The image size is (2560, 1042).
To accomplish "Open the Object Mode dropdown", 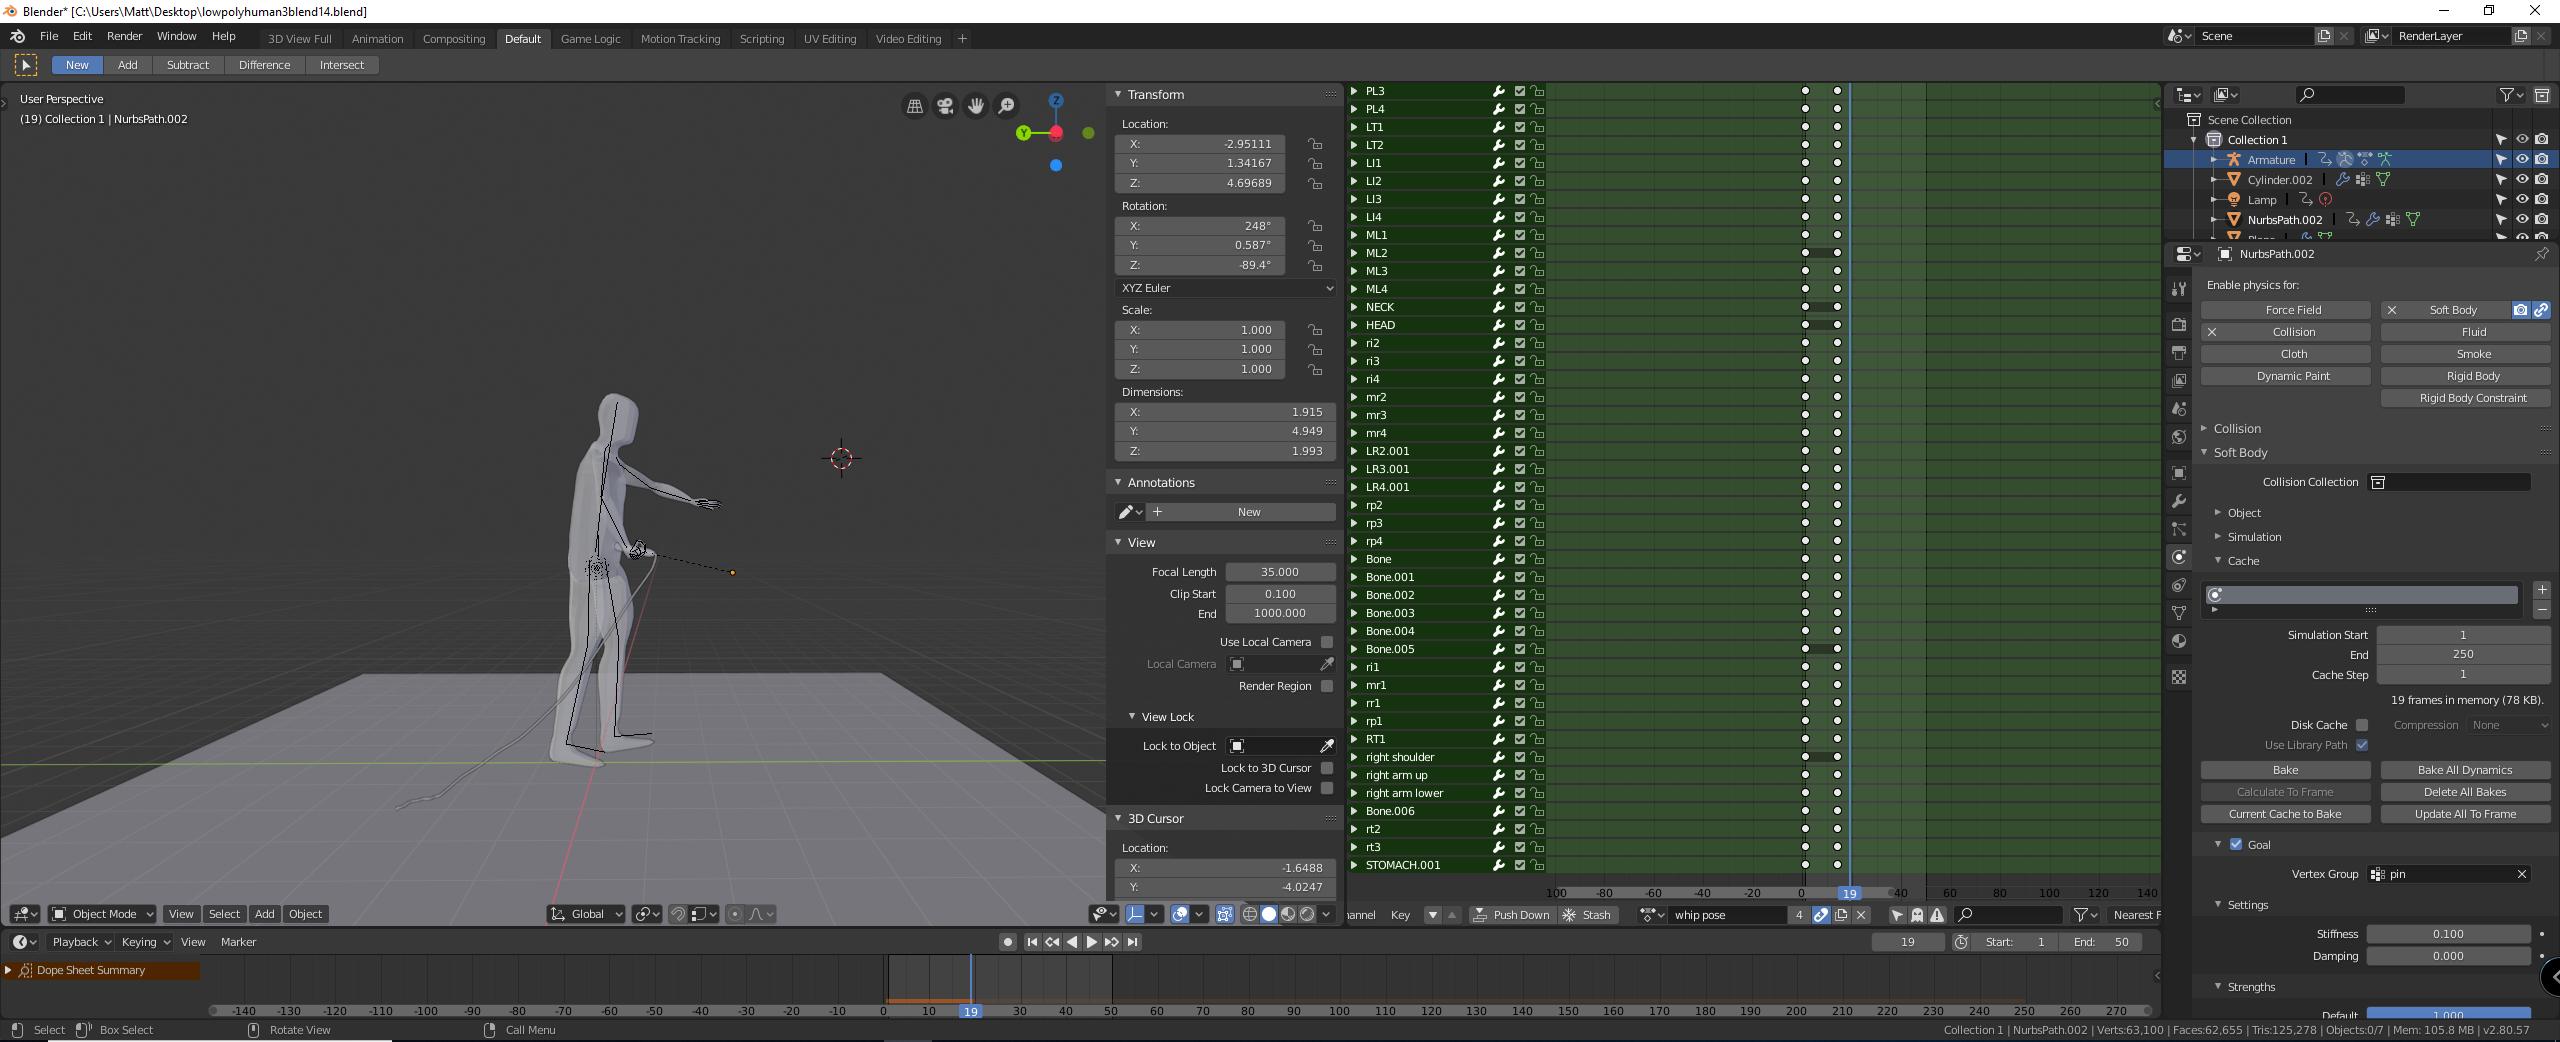I will 103,914.
